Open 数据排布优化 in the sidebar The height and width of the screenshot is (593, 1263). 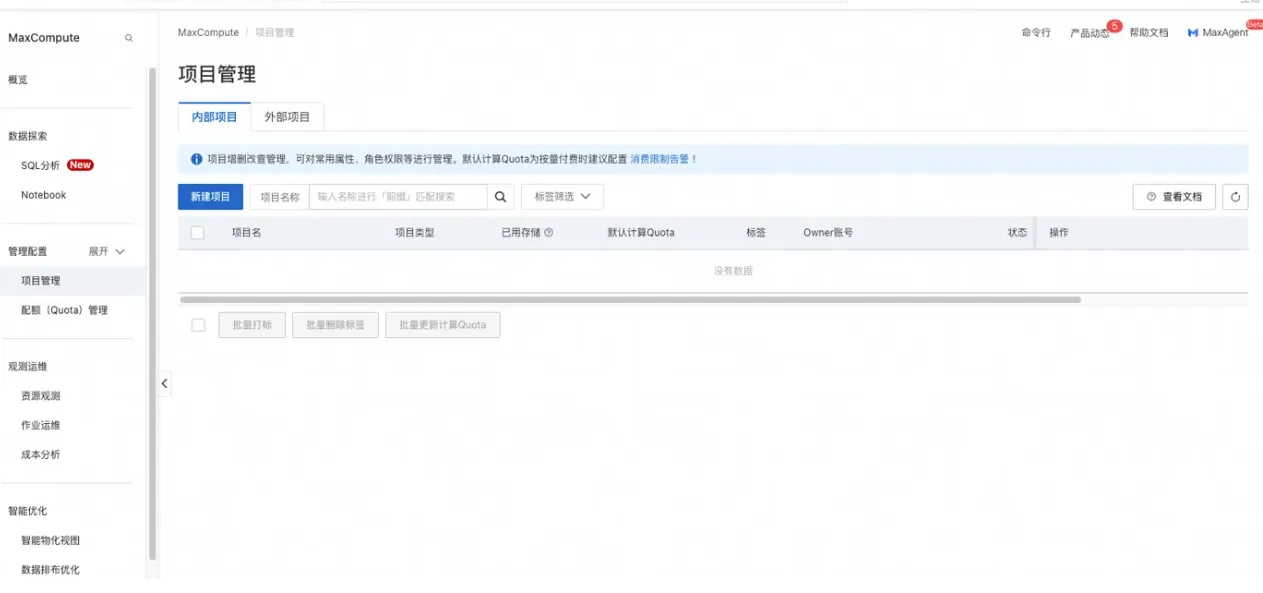tap(50, 570)
